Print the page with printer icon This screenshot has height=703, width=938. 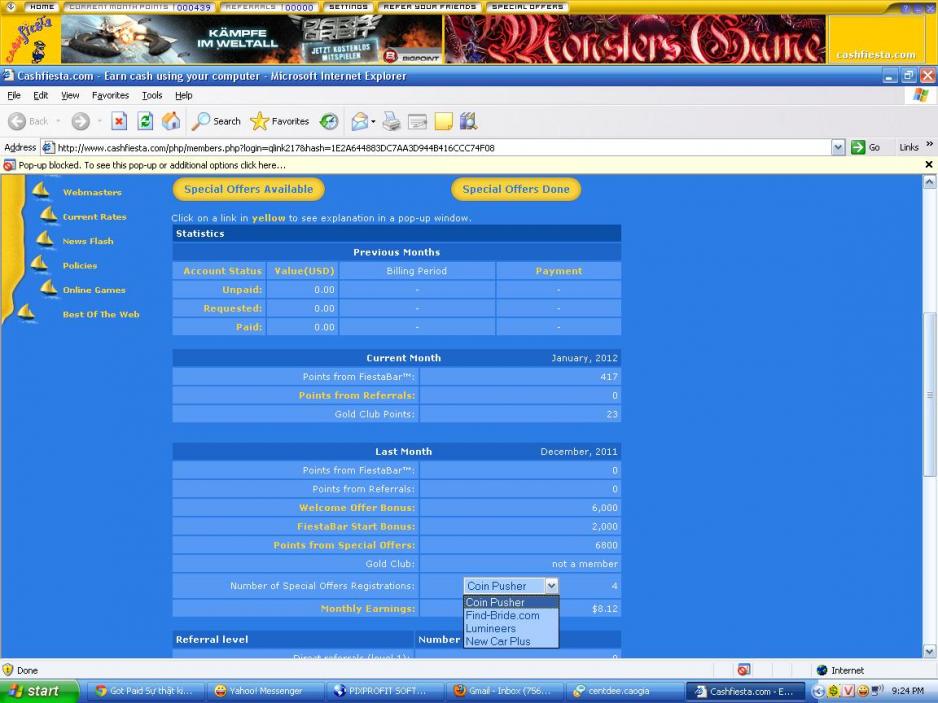pyautogui.click(x=392, y=121)
